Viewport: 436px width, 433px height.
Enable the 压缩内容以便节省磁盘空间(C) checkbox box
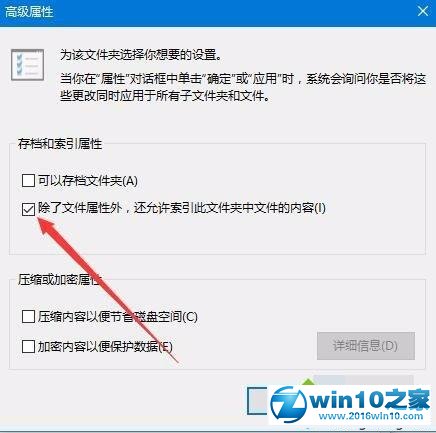tap(28, 316)
